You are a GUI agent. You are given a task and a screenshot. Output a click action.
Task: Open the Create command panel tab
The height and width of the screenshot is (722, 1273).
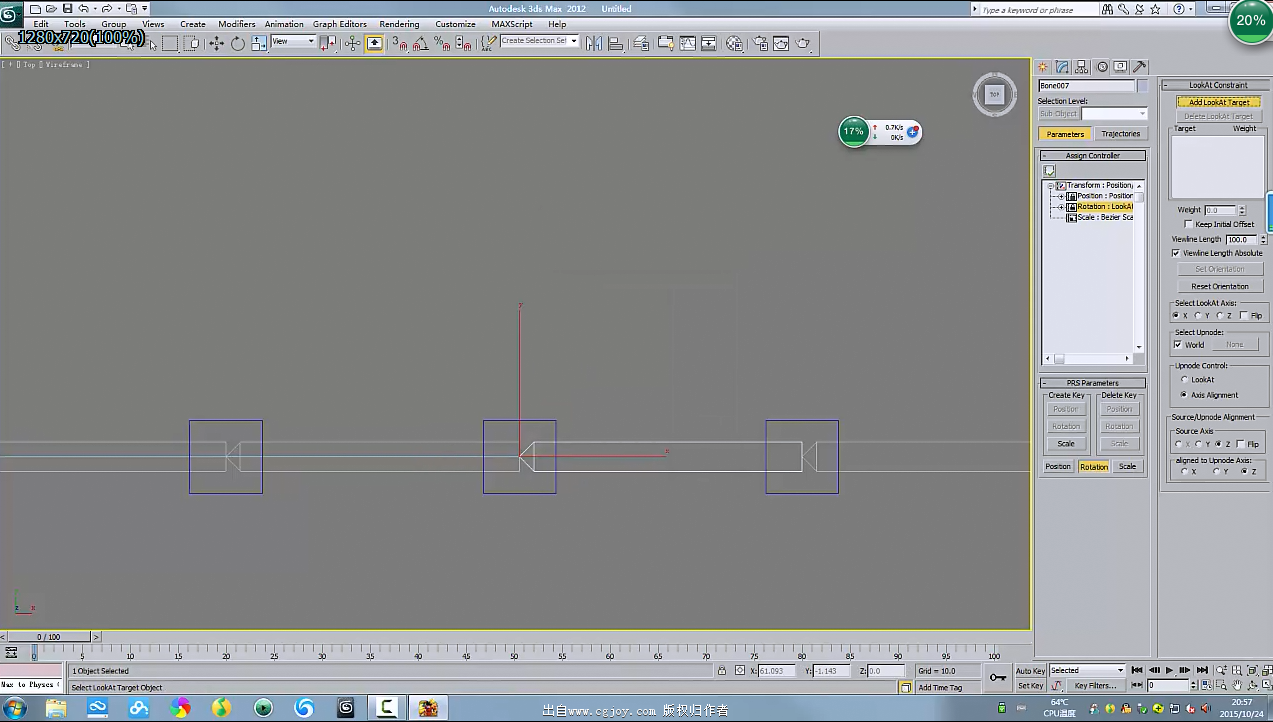pyautogui.click(x=1045, y=67)
